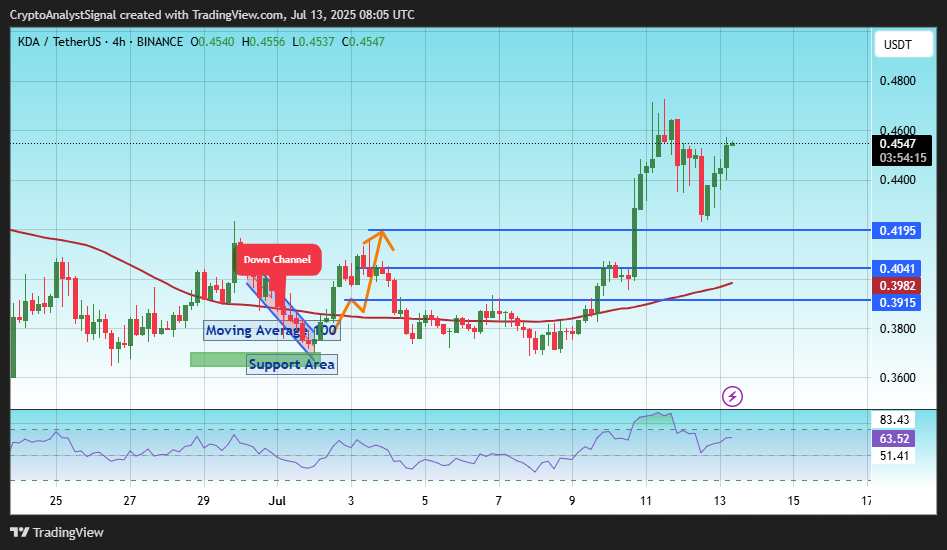This screenshot has width=947, height=550.
Task: Click the countdown timer 03:54:15
Action: click(903, 158)
